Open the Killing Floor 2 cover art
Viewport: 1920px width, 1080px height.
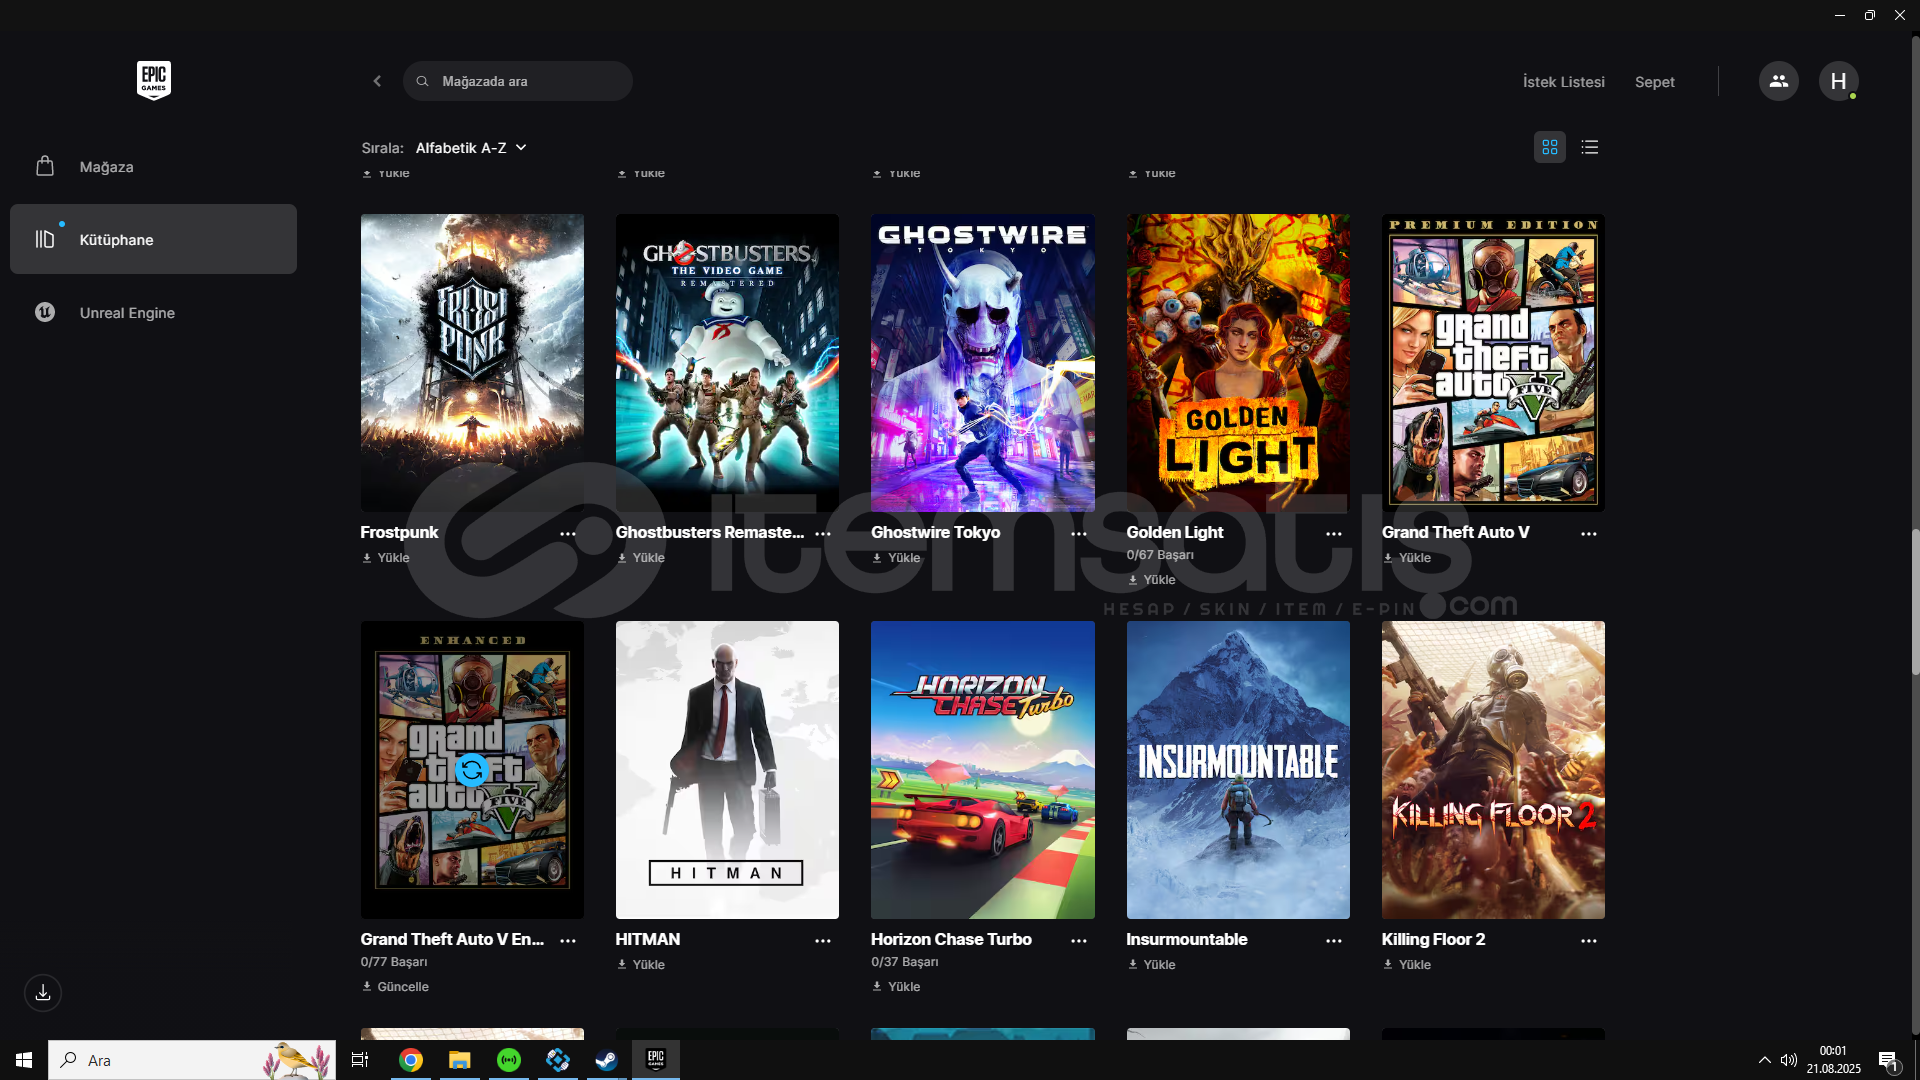1493,770
